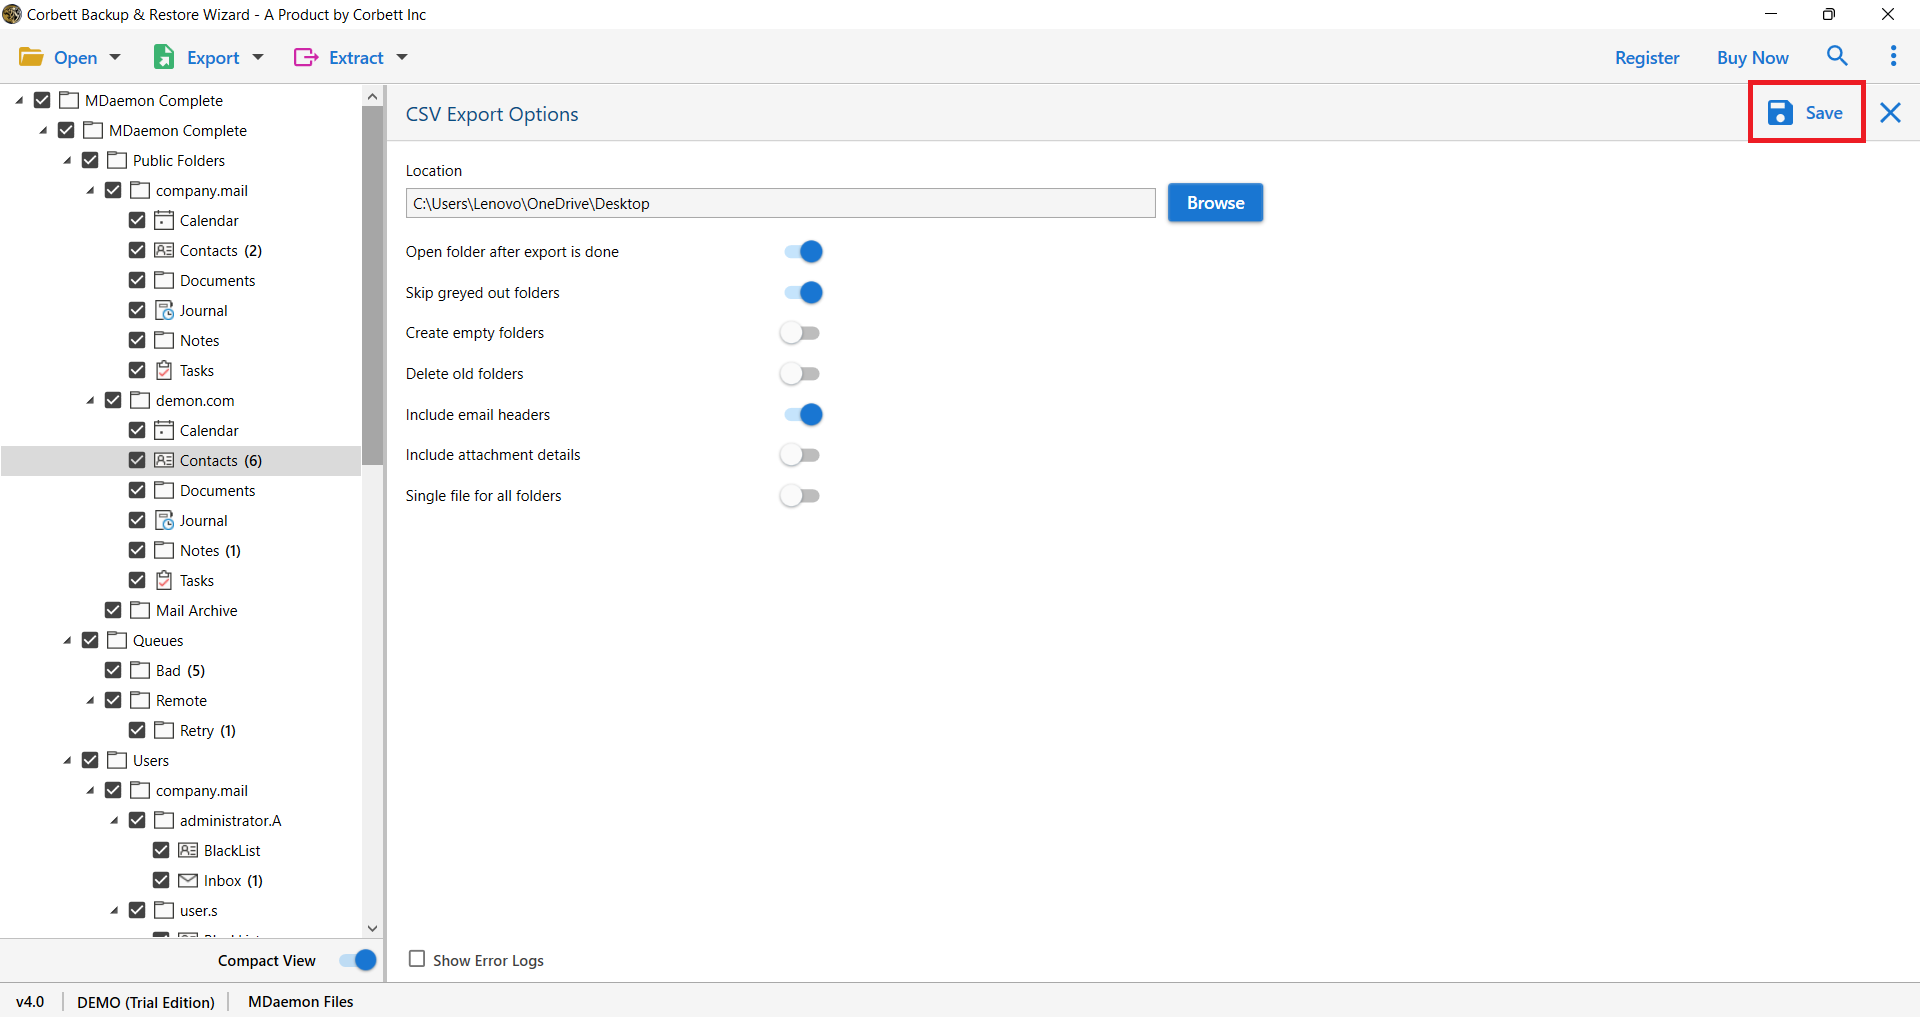1920x1017 pixels.
Task: Open the dropdown arrow next to Extract
Action: point(402,57)
